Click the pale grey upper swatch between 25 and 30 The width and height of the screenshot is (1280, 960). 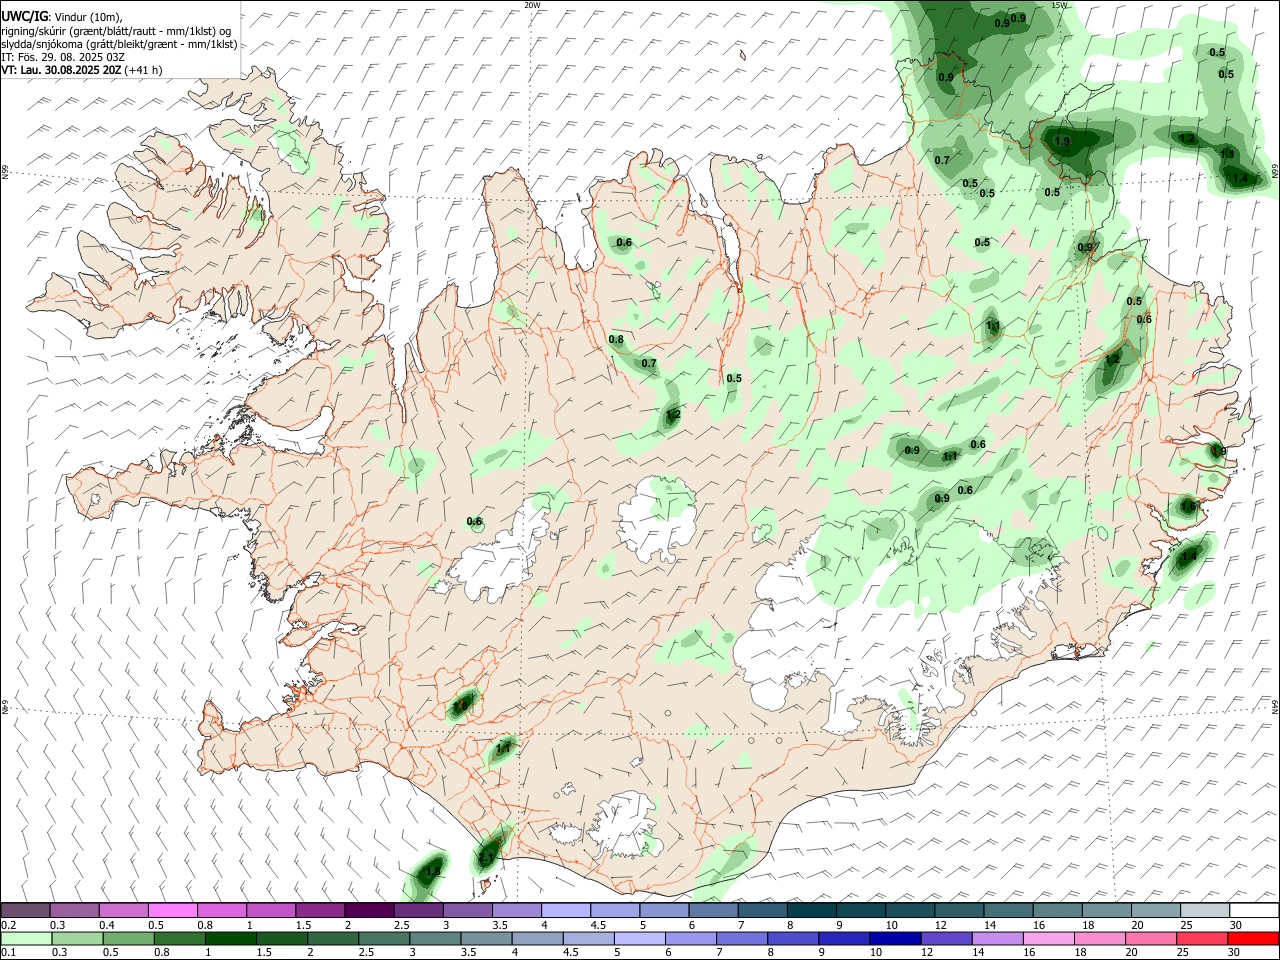coord(1205,911)
